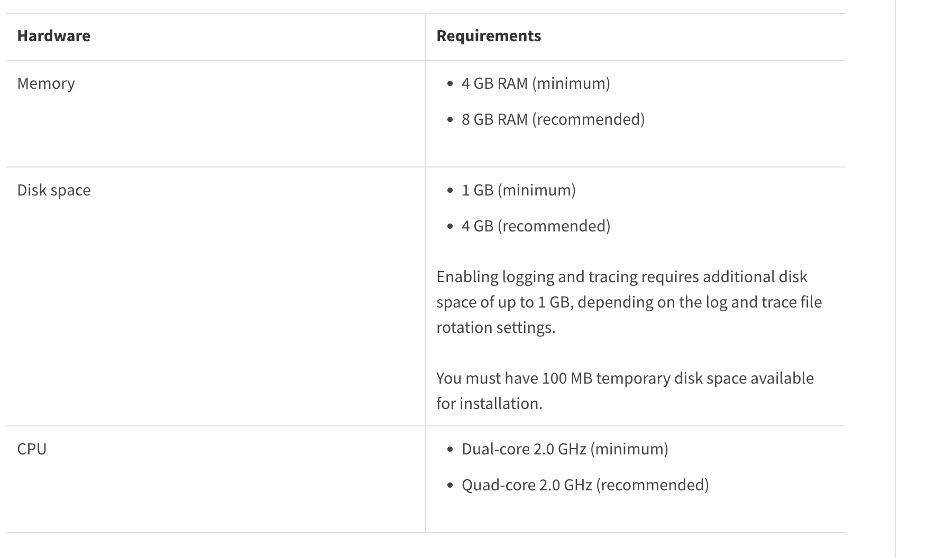Image resolution: width=936 pixels, height=558 pixels.
Task: Click the bullet before "Quad-core 2.0 GHz"
Action: (450, 486)
